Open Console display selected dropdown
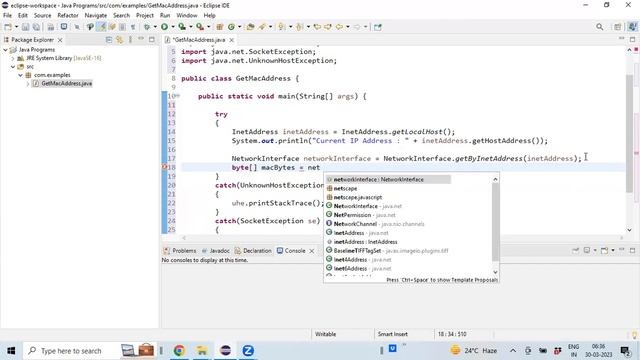Image resolution: width=640 pixels, height=360 pixels. pyautogui.click(x=595, y=250)
